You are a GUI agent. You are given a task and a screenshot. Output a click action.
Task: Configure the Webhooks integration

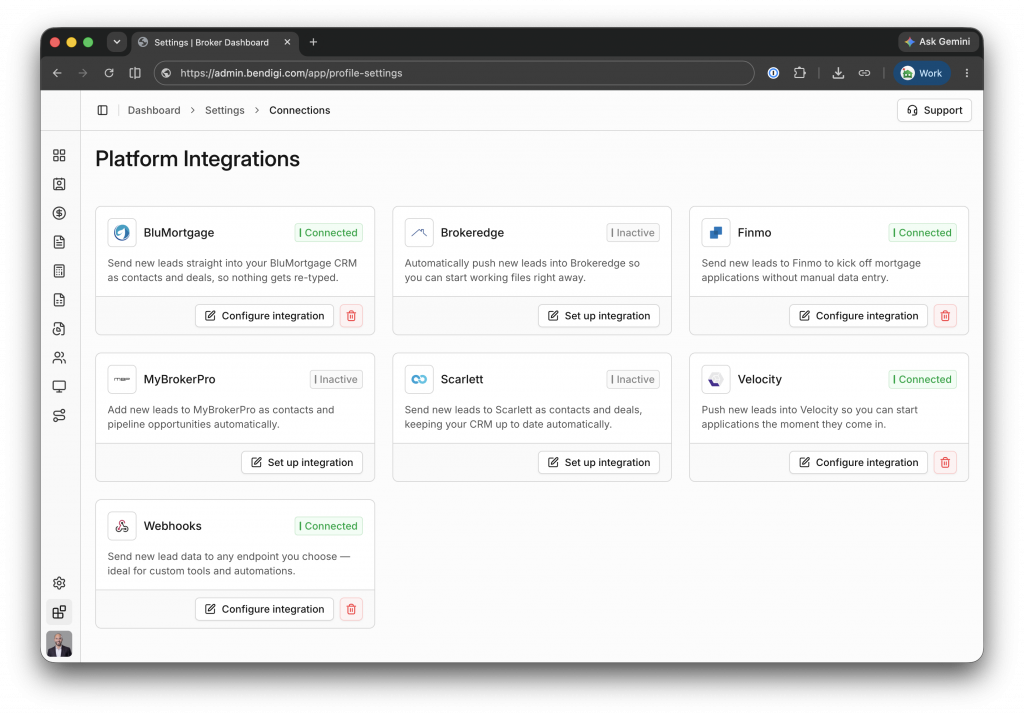pyautogui.click(x=264, y=609)
